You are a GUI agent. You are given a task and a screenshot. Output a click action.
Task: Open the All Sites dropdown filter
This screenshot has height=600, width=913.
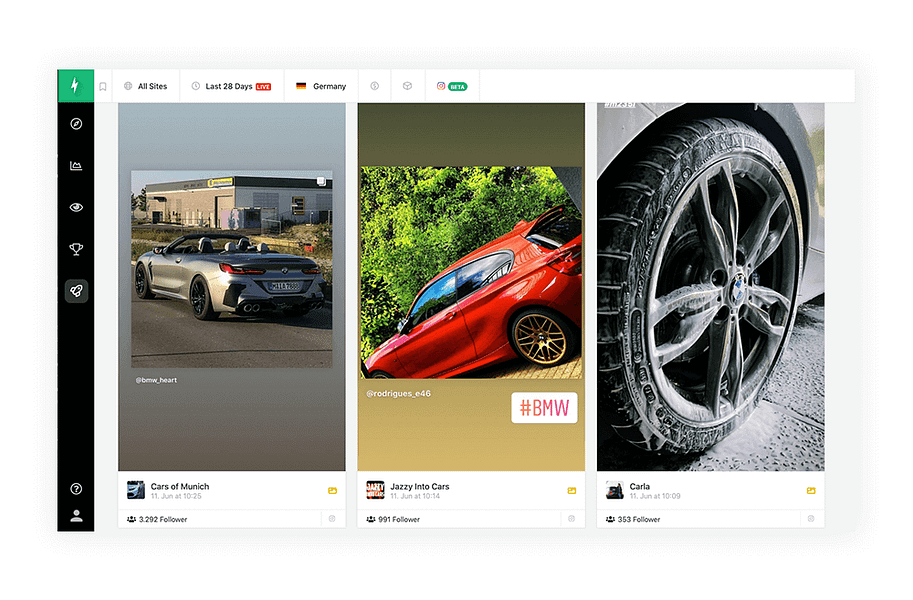tap(146, 86)
